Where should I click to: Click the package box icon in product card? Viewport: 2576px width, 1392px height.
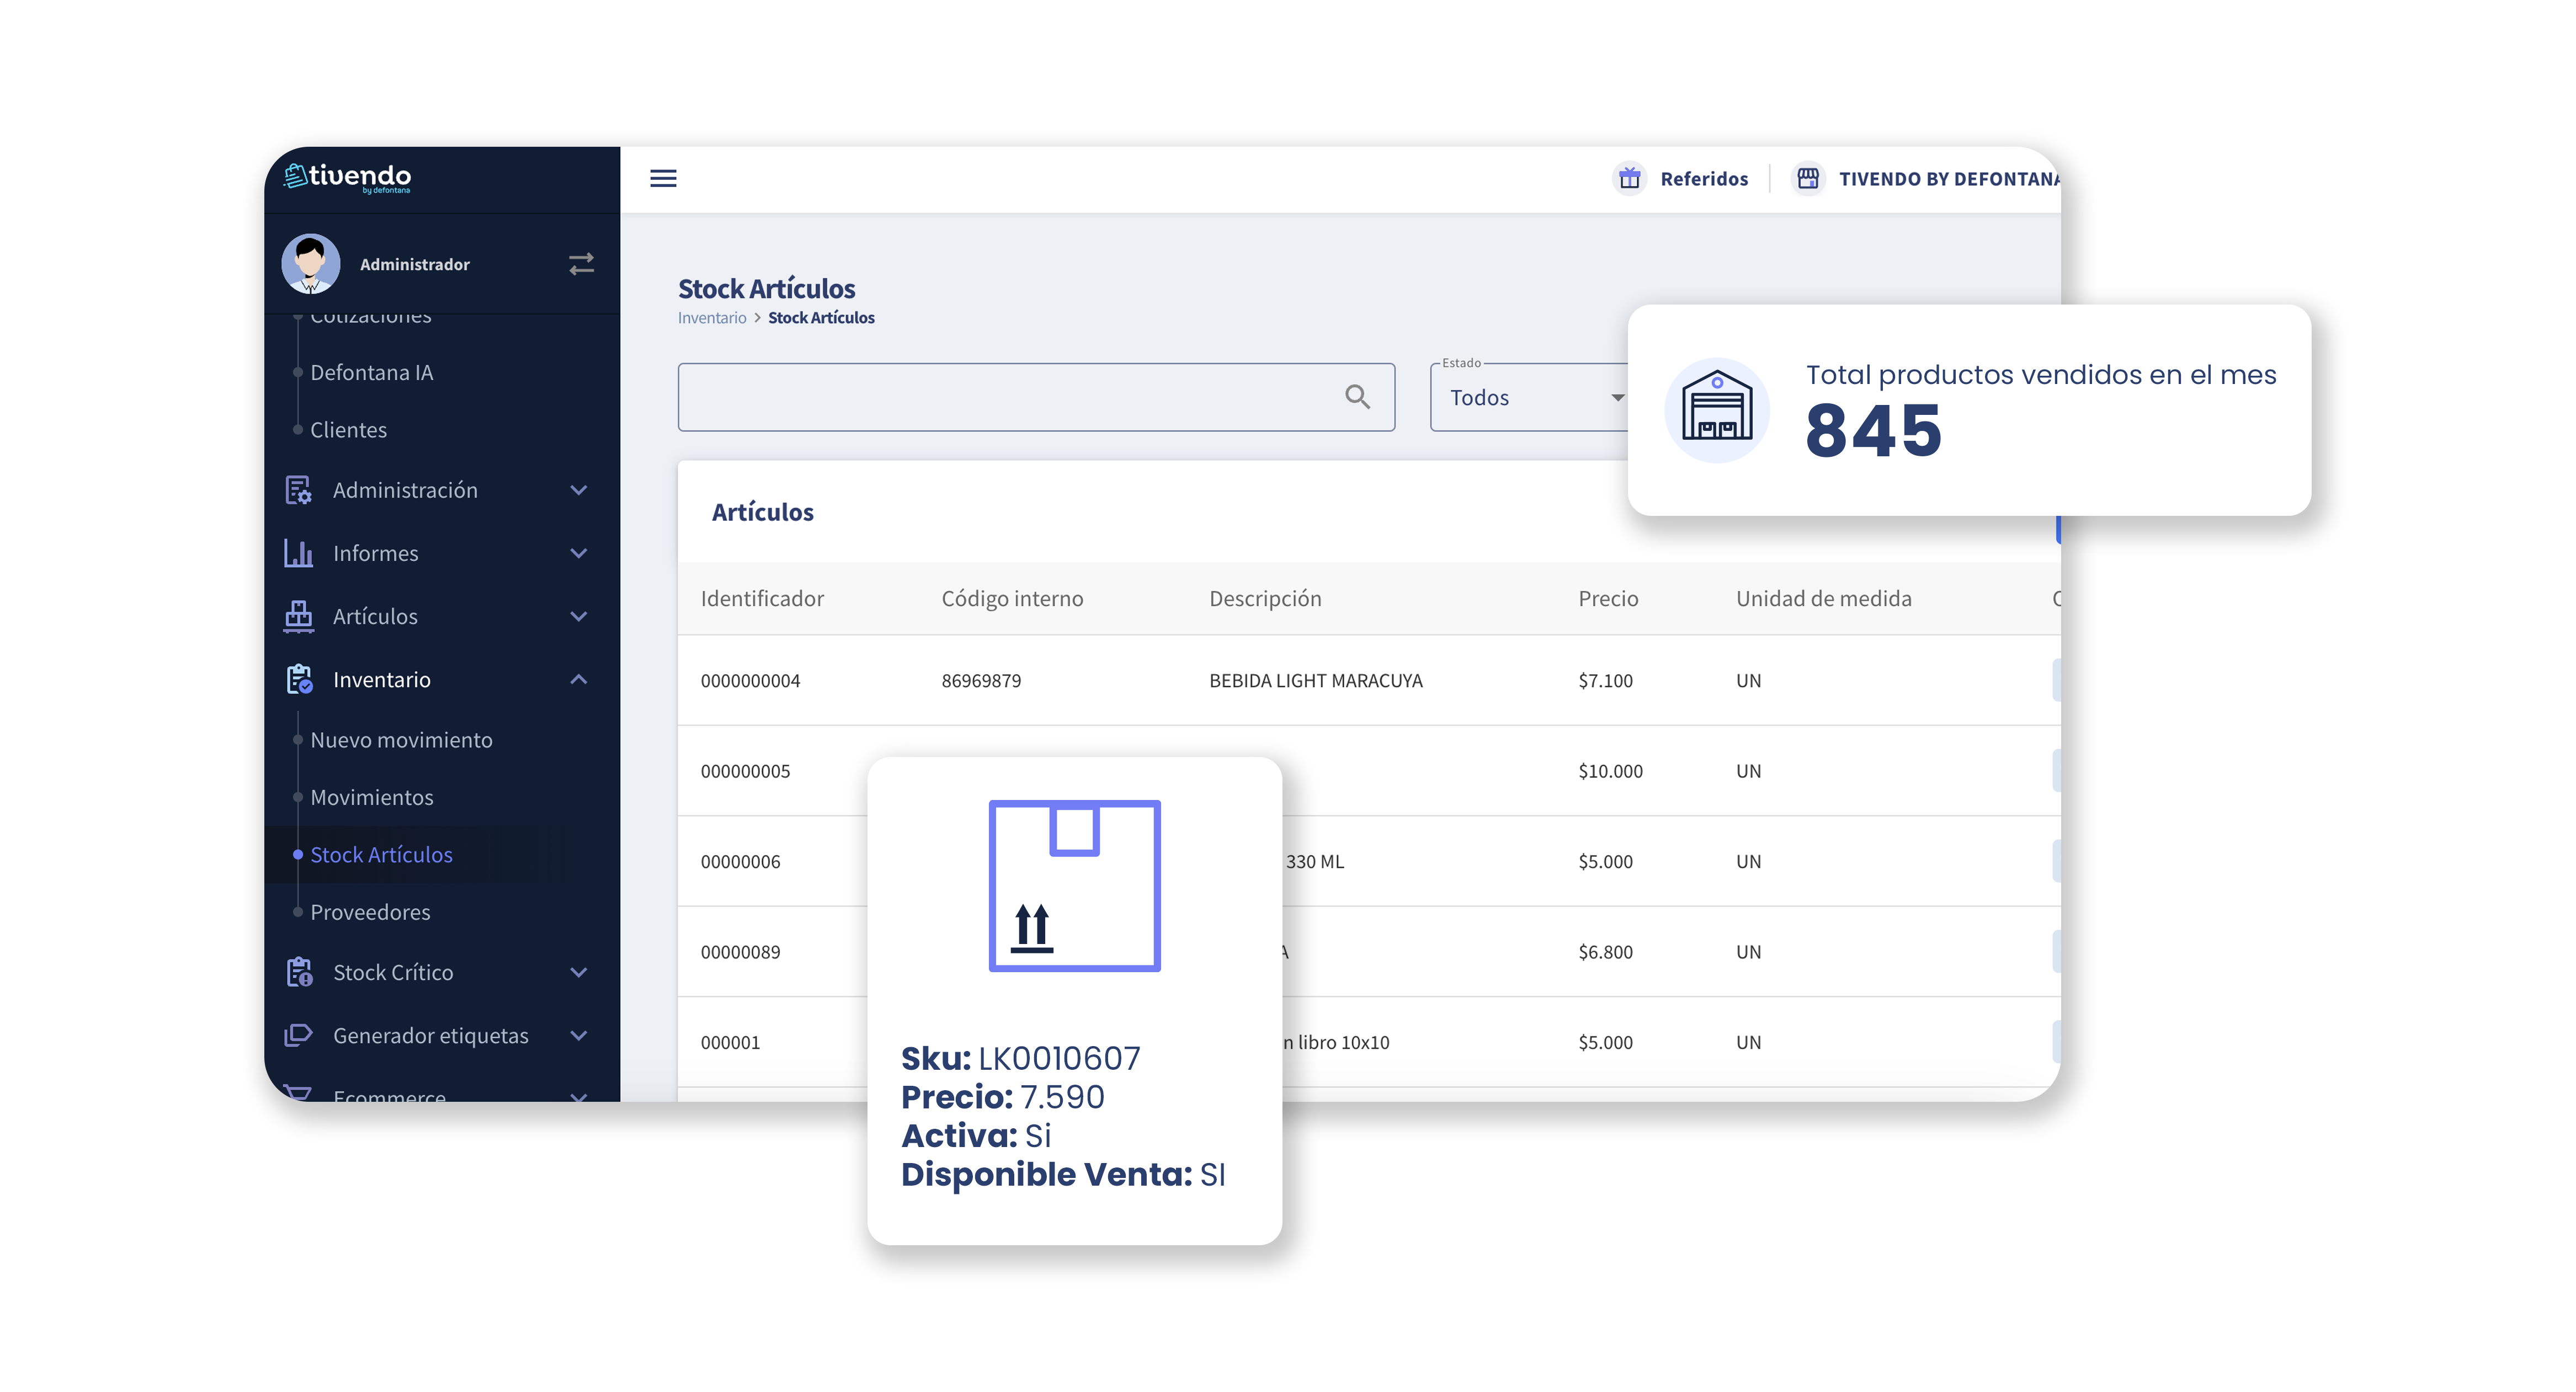pyautogui.click(x=1075, y=885)
